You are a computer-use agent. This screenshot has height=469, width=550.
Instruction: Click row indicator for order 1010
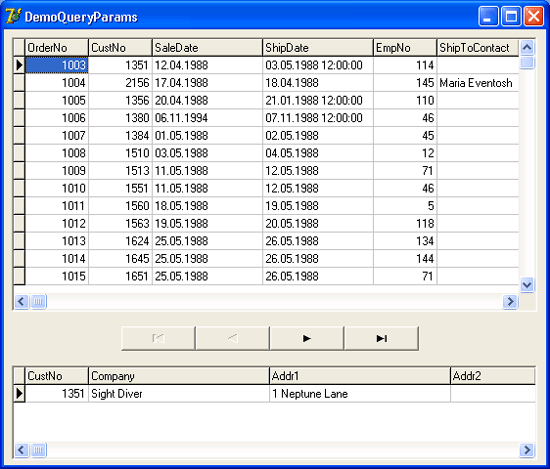[19, 188]
